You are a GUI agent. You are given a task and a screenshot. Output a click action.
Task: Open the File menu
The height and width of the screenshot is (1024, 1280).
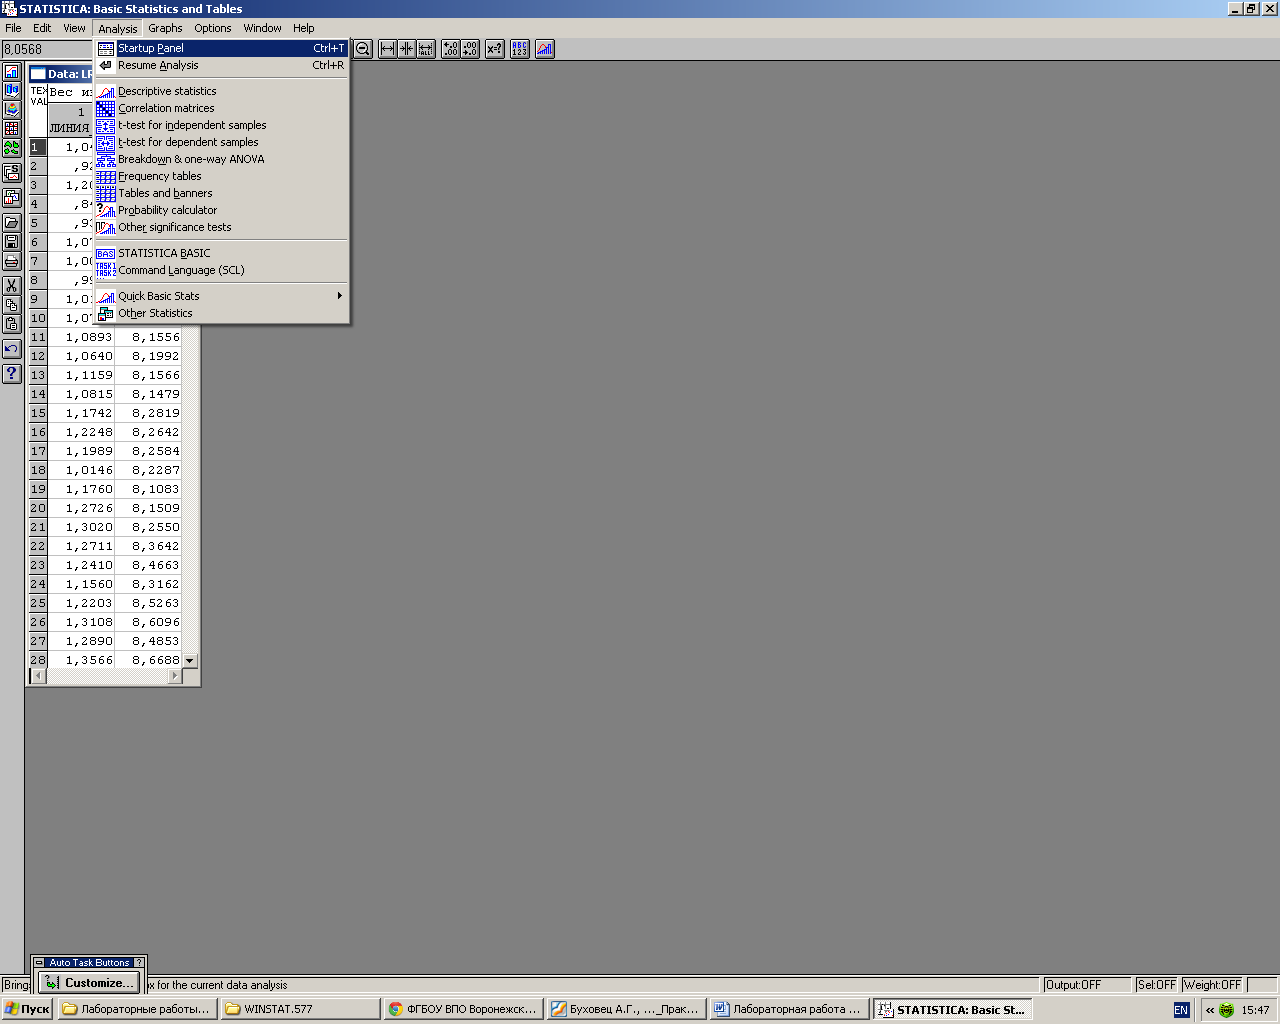(x=13, y=28)
